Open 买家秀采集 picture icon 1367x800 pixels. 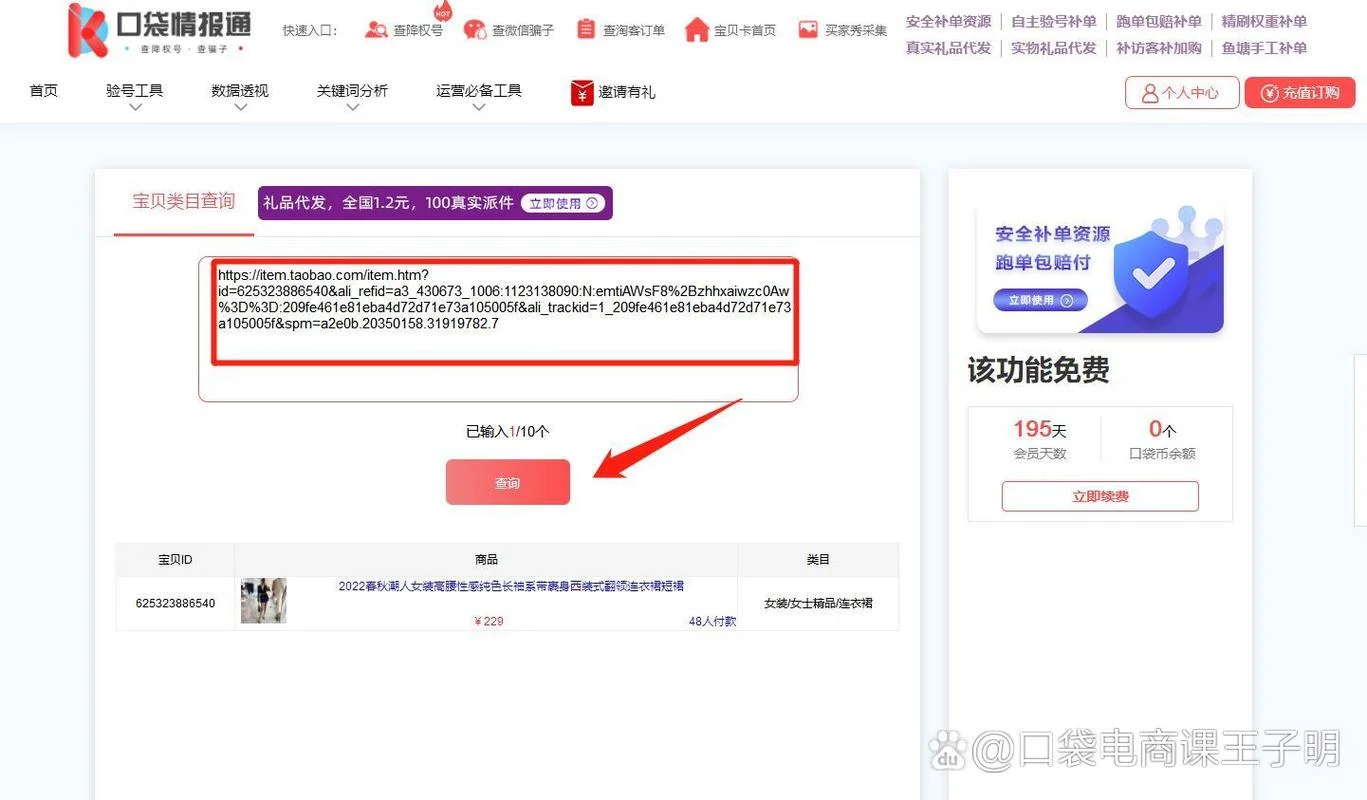(x=808, y=30)
